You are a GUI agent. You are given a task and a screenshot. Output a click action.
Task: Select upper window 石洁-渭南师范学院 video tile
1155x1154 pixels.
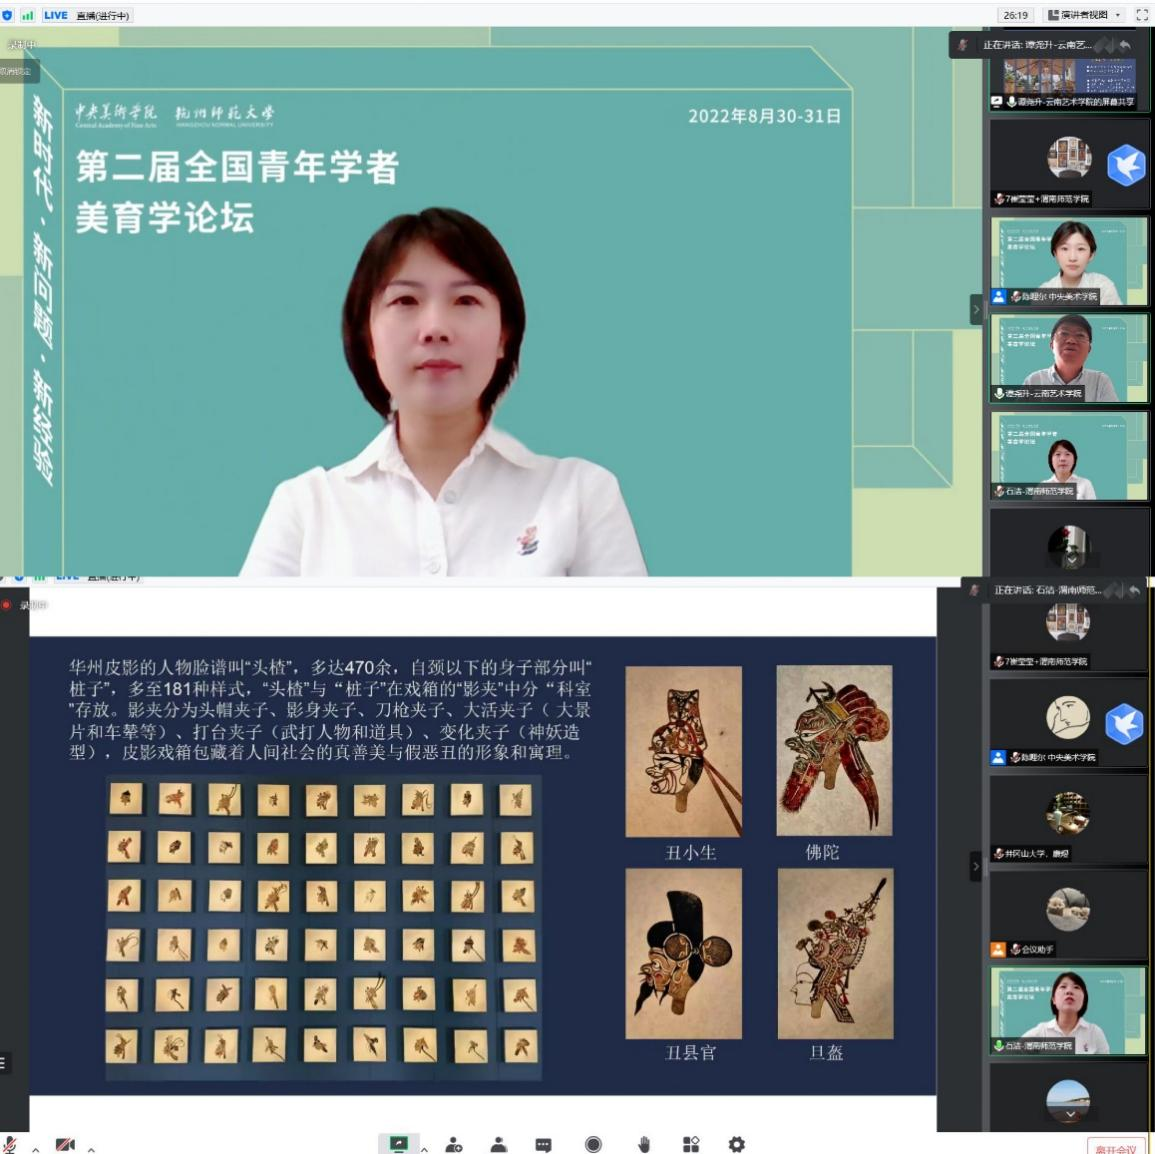[1069, 456]
